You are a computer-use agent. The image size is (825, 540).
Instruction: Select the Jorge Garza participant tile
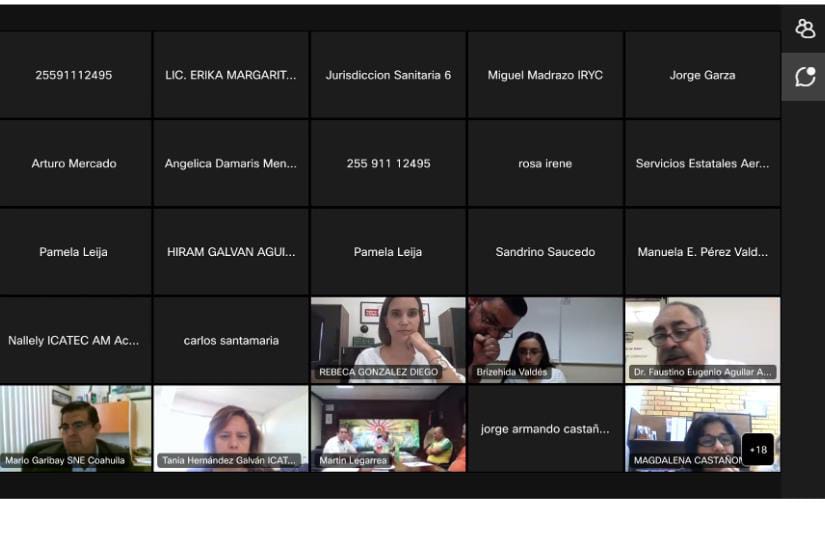coord(702,75)
